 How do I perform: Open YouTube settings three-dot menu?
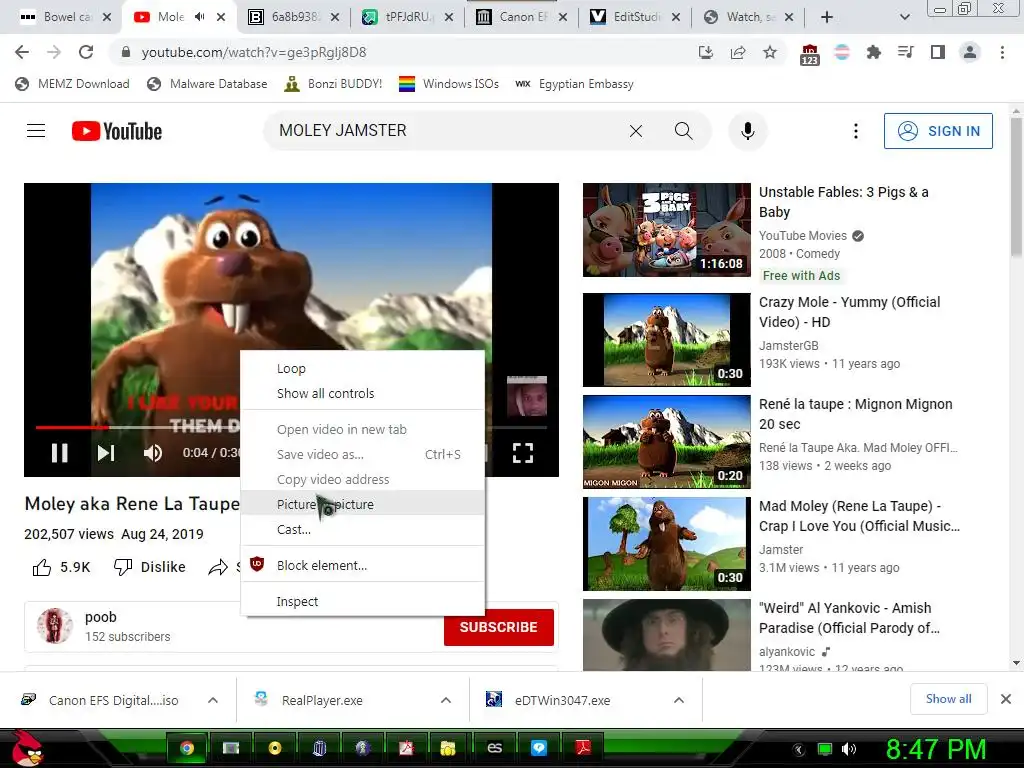click(x=856, y=131)
